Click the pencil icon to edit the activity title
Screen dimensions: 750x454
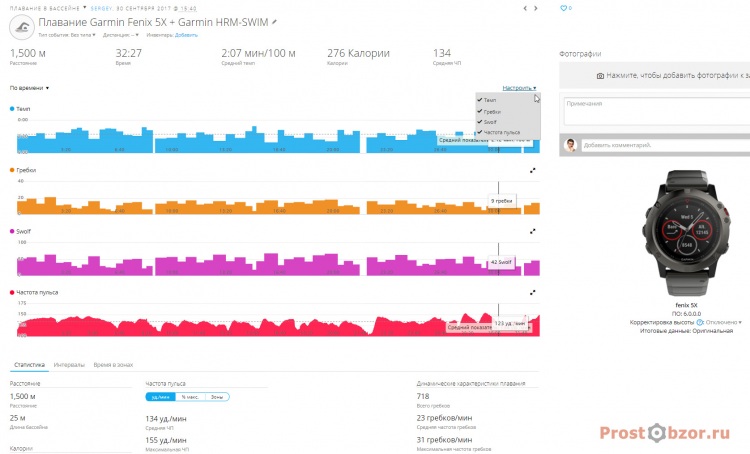pyautogui.click(x=274, y=22)
